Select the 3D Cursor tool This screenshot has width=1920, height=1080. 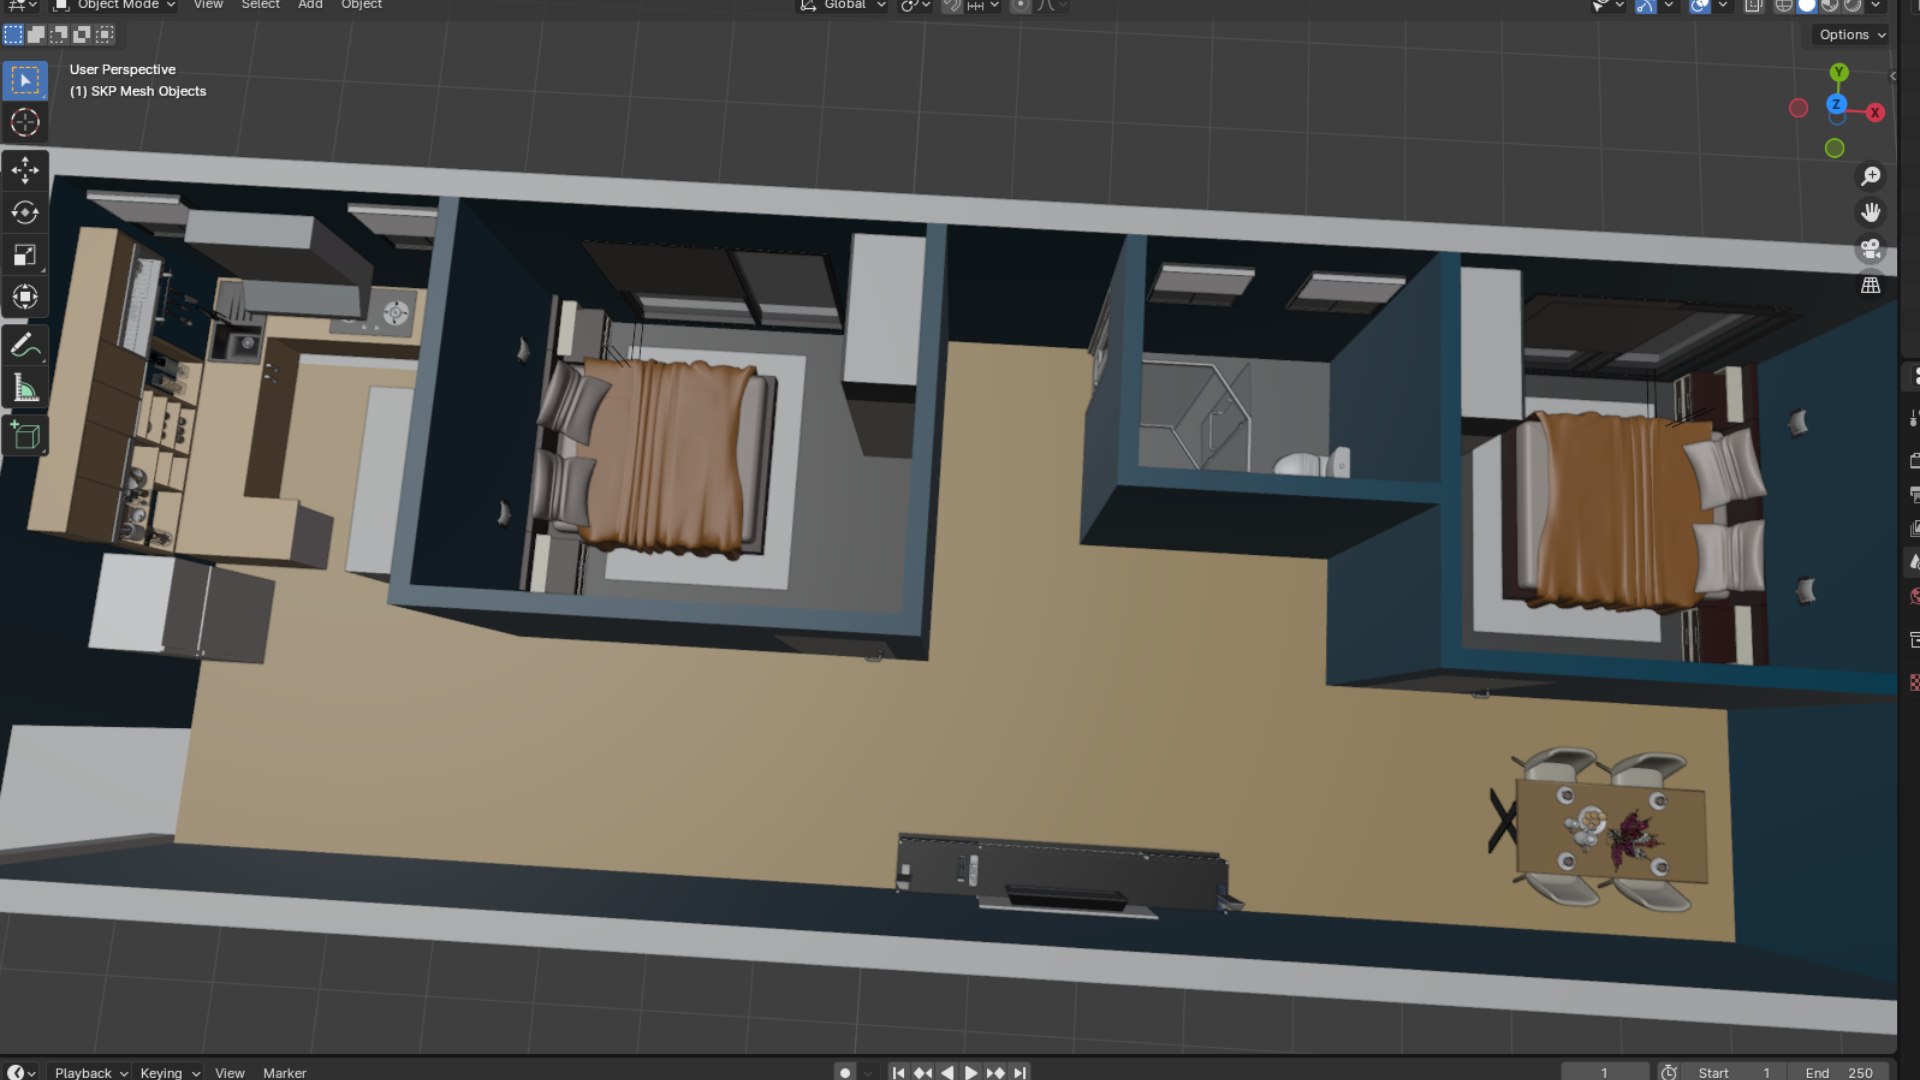point(25,122)
